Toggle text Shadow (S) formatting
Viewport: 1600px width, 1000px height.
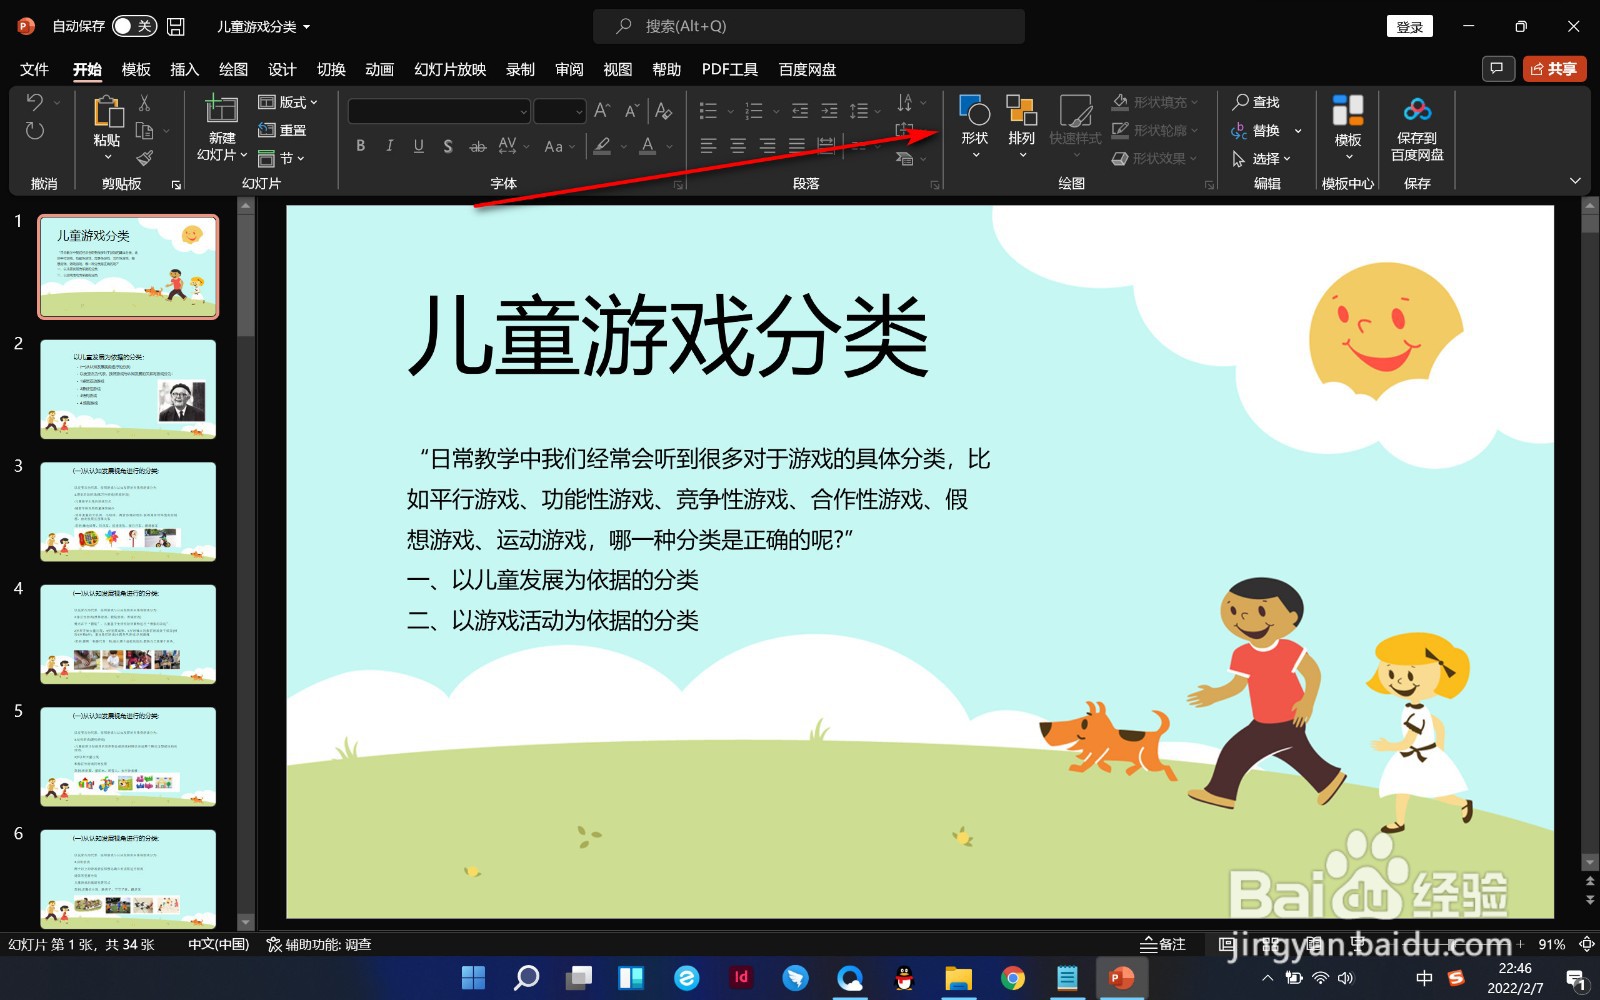click(447, 146)
